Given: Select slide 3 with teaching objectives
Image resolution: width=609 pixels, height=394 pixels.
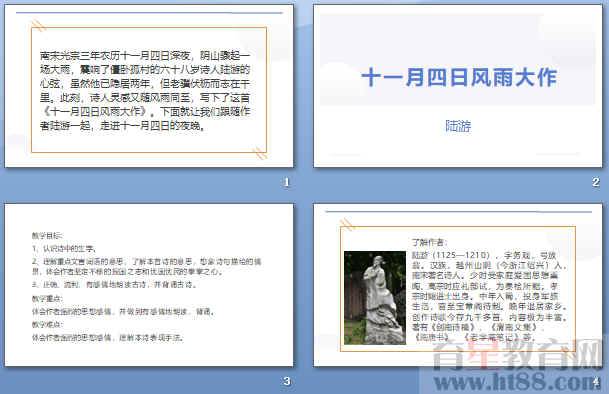Looking at the screenshot, I should tap(149, 285).
